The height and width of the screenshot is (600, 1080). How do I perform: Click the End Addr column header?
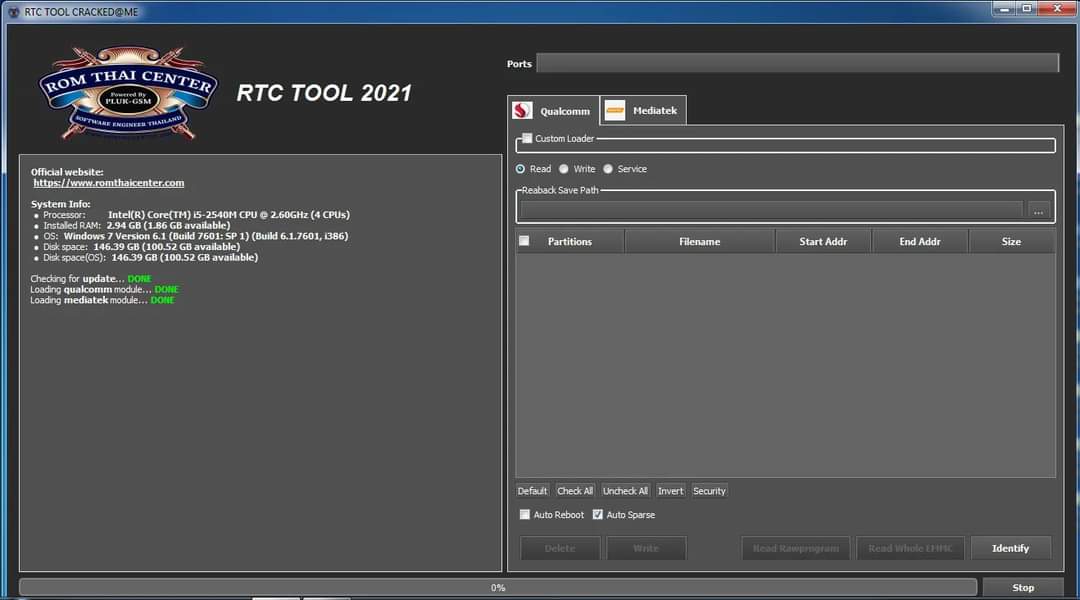point(920,242)
